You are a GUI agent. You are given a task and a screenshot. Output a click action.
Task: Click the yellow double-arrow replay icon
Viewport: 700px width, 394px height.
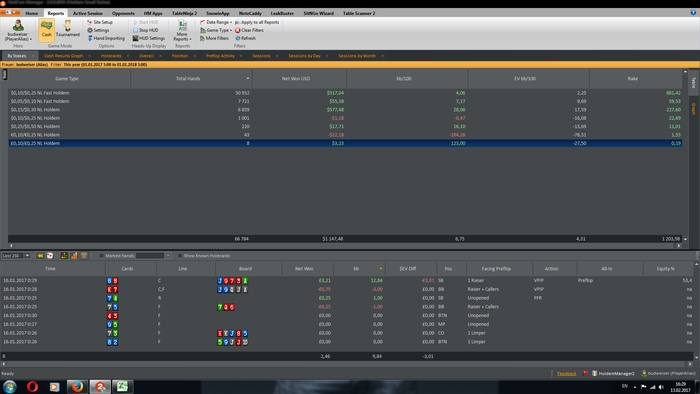point(40,256)
